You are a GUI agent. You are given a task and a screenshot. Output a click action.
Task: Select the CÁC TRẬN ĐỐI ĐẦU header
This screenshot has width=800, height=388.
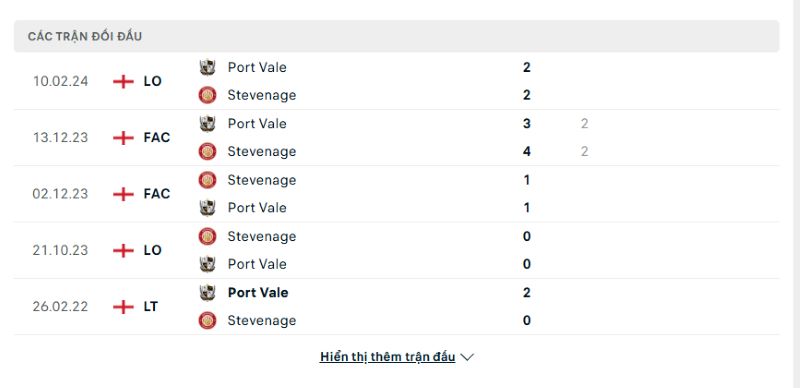click(x=396, y=36)
